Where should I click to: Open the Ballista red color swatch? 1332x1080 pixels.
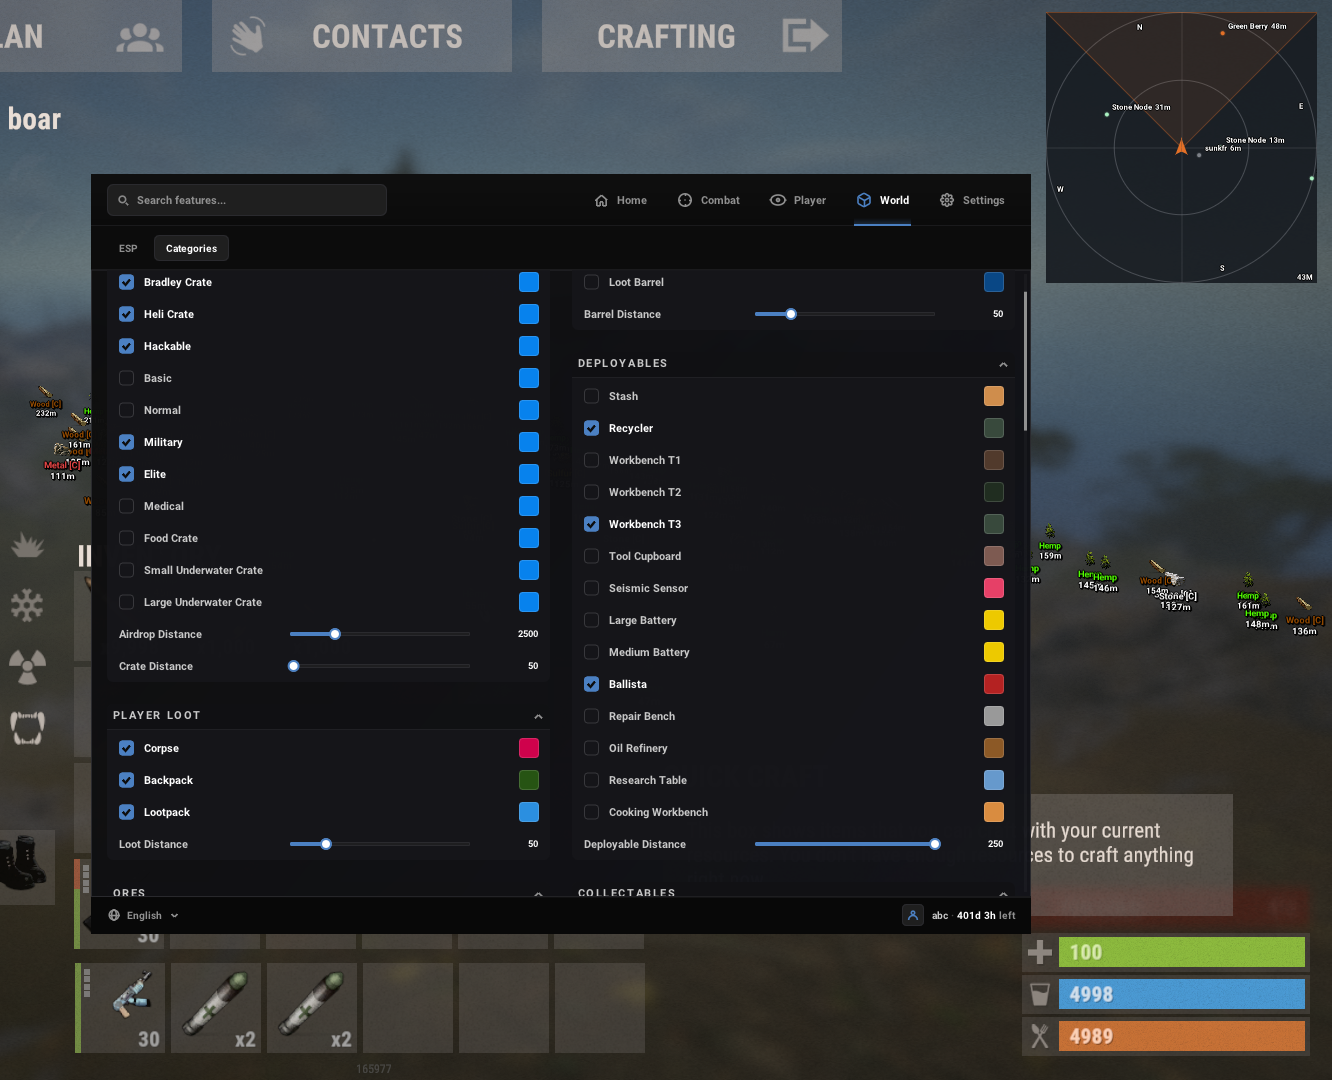(994, 684)
